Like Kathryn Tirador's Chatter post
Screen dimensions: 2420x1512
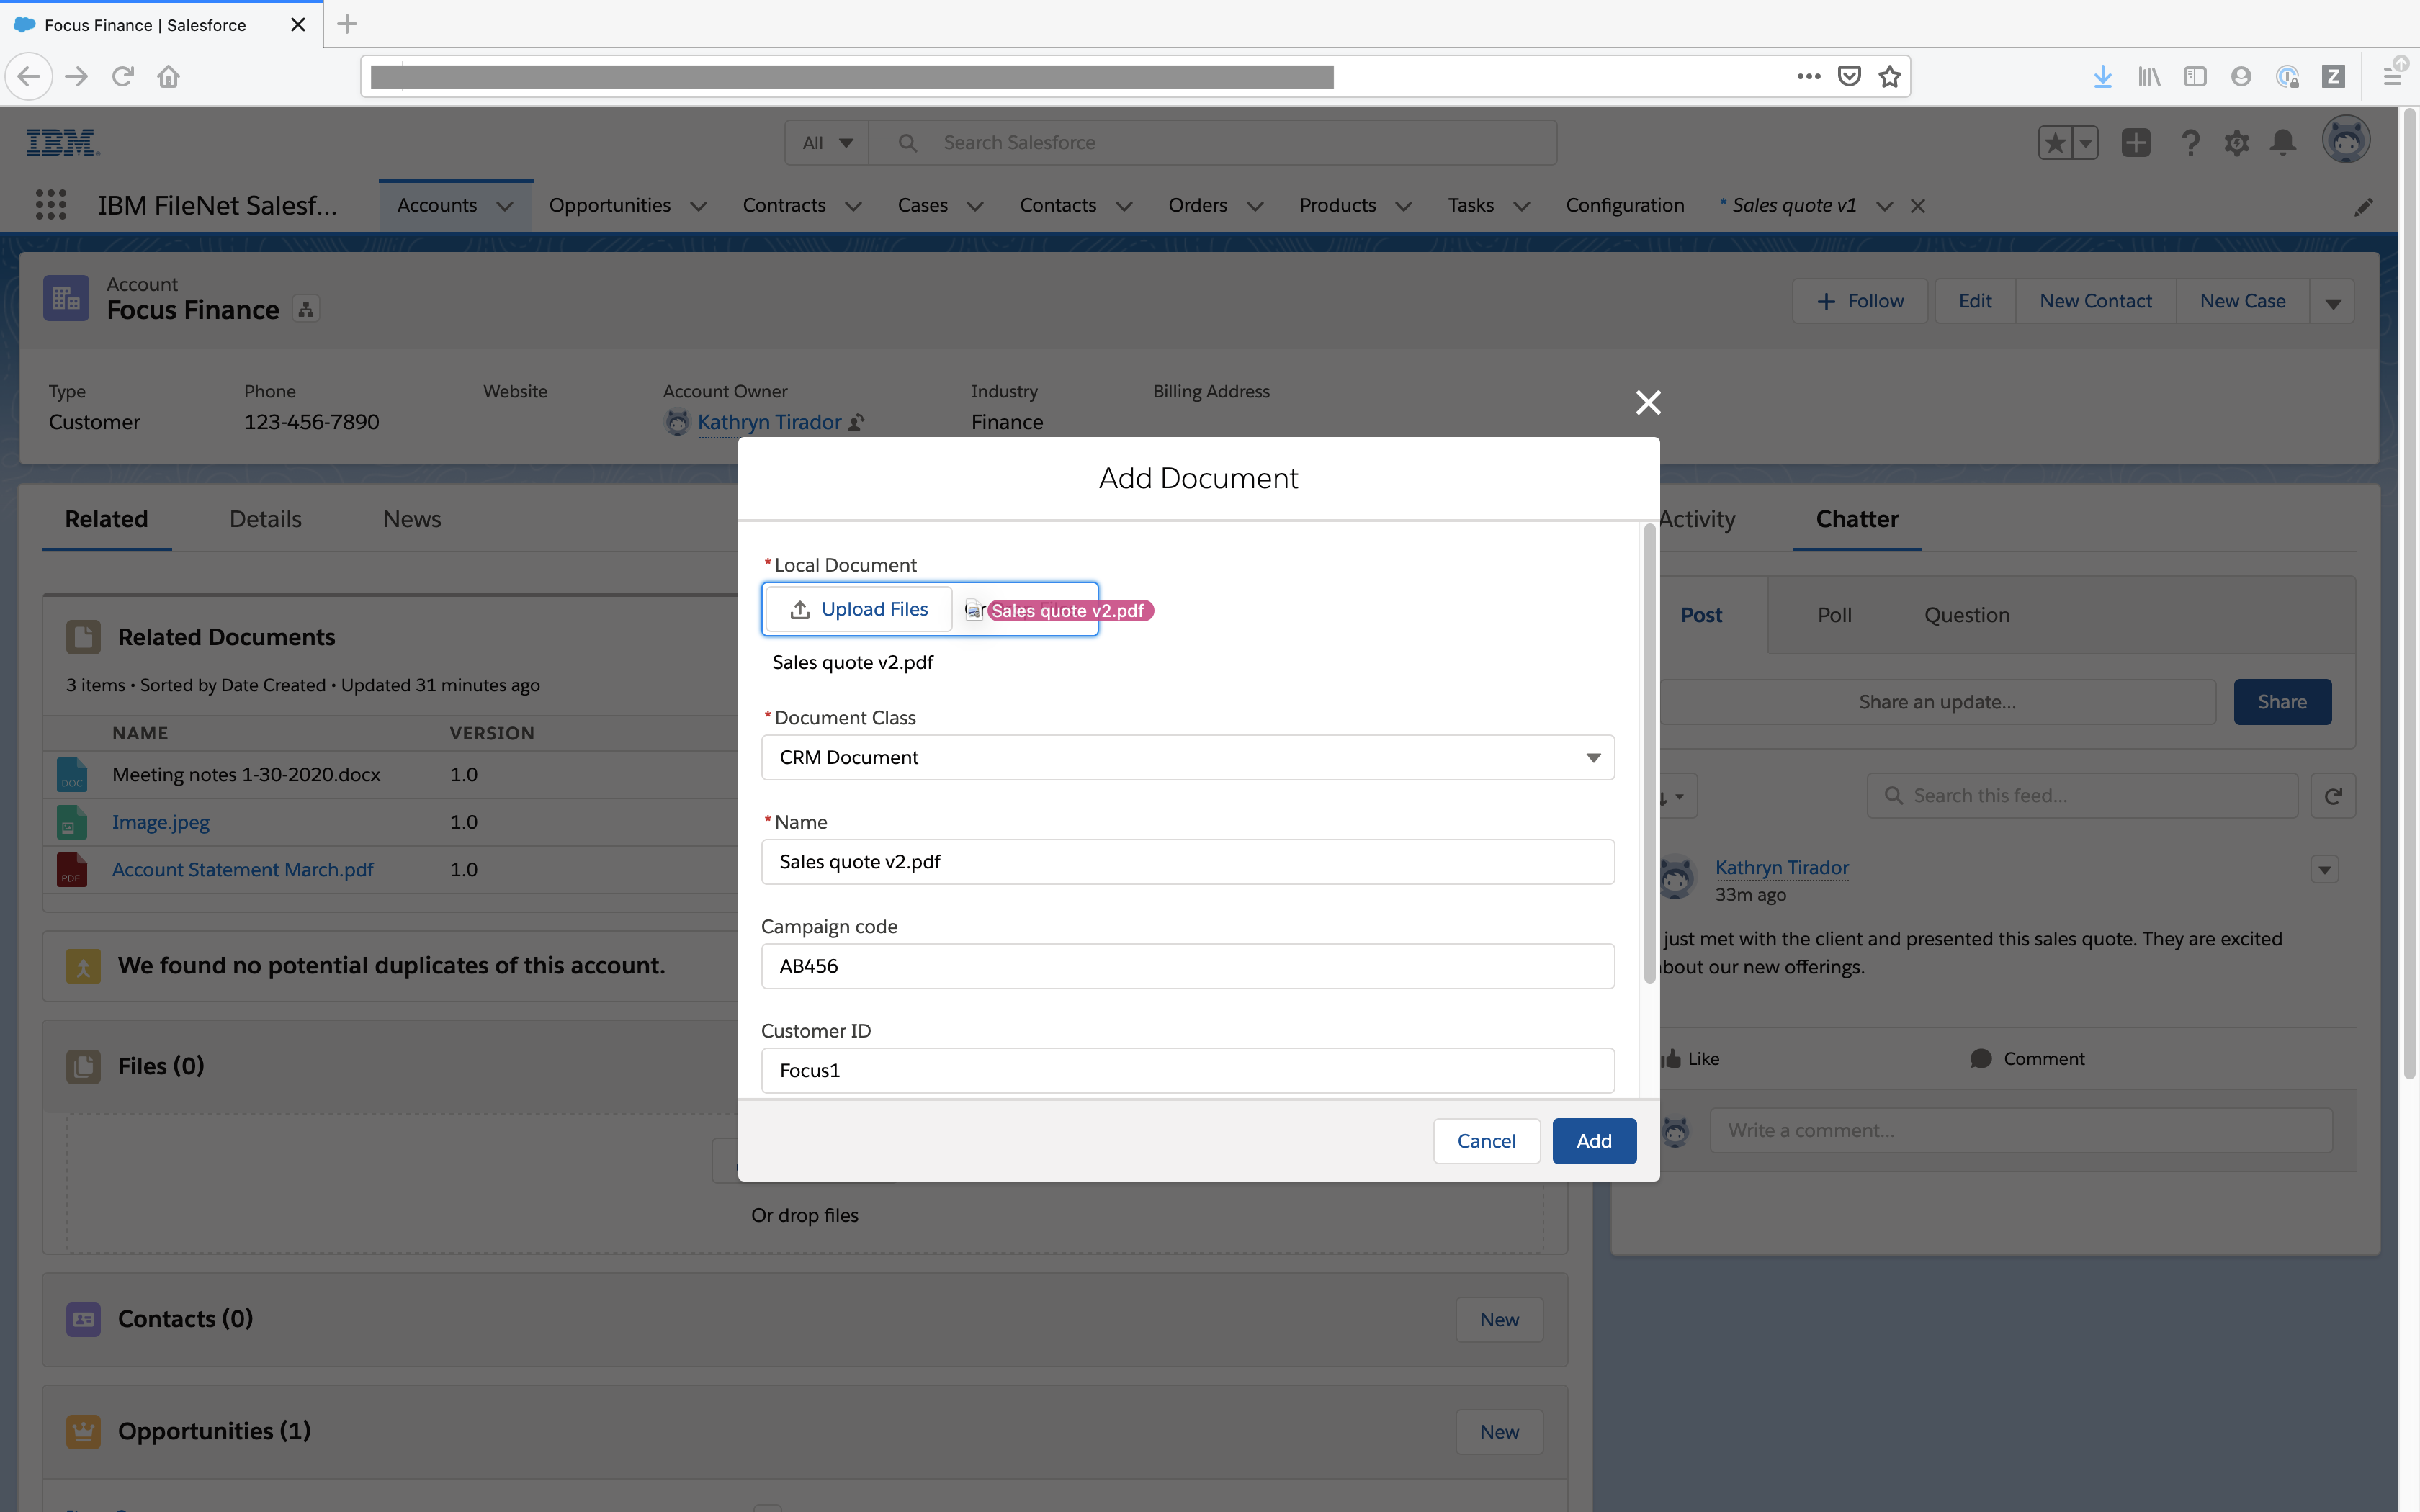tap(1691, 1058)
